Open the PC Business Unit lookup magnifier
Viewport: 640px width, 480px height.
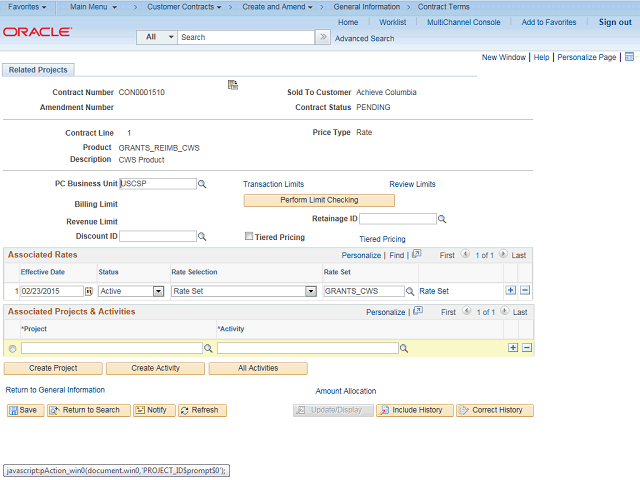click(202, 184)
